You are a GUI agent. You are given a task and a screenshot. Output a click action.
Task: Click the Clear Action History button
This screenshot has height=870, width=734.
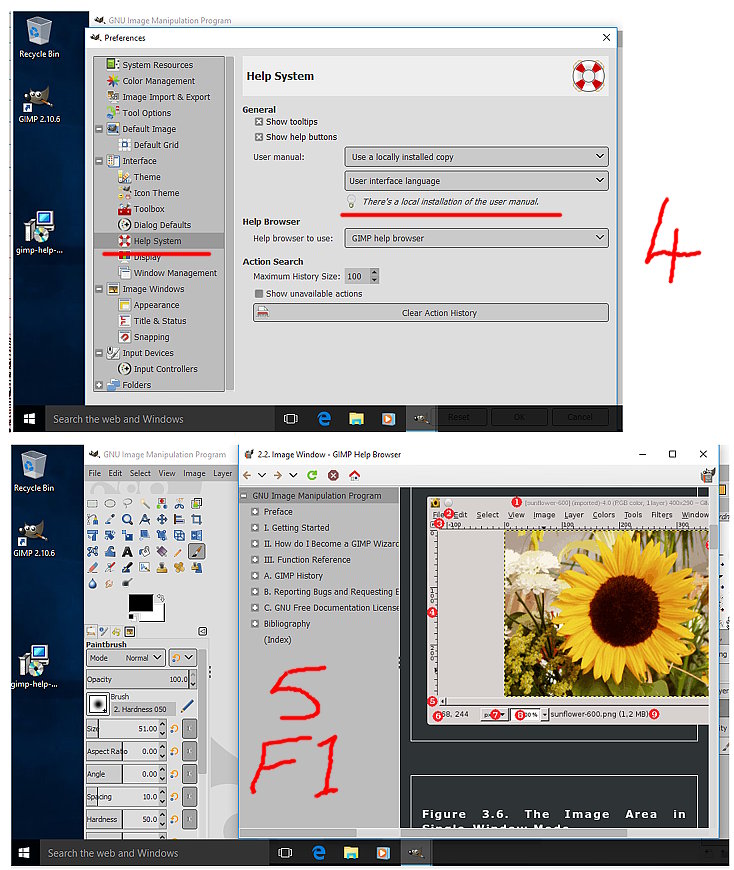[431, 312]
